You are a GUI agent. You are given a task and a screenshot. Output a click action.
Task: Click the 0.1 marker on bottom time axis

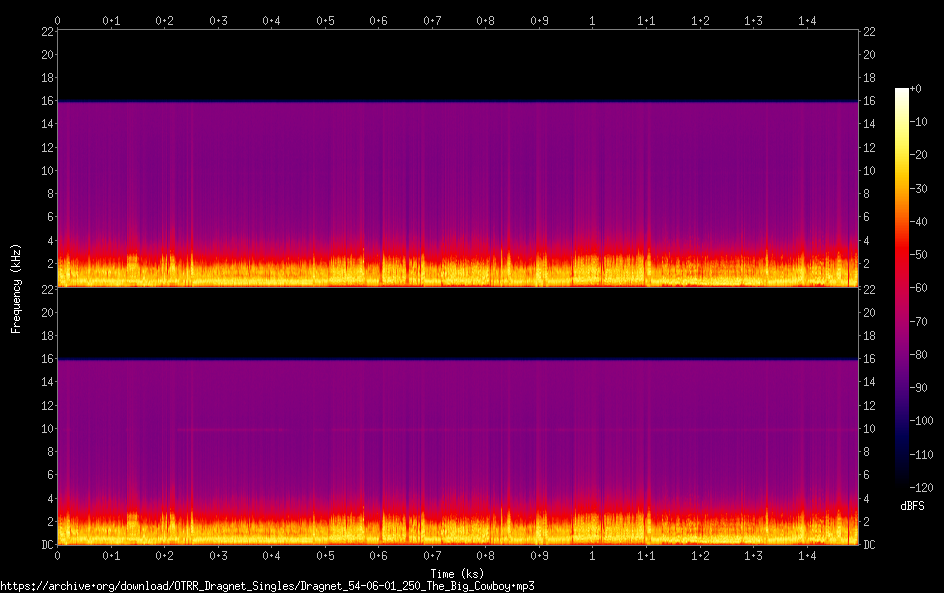[111, 555]
